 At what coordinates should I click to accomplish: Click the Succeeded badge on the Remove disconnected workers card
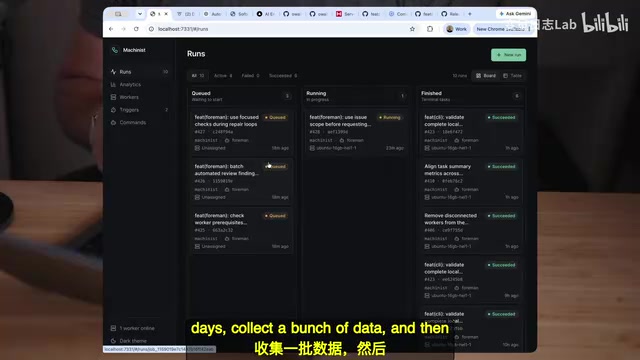[501, 216]
